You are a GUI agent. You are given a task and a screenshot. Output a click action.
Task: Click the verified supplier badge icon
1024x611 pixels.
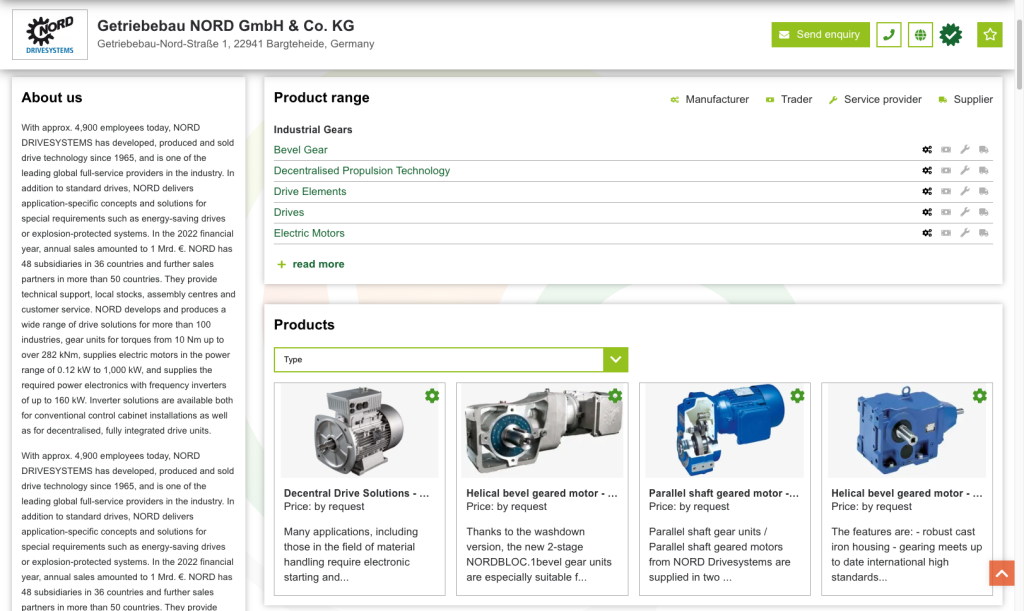coord(951,35)
